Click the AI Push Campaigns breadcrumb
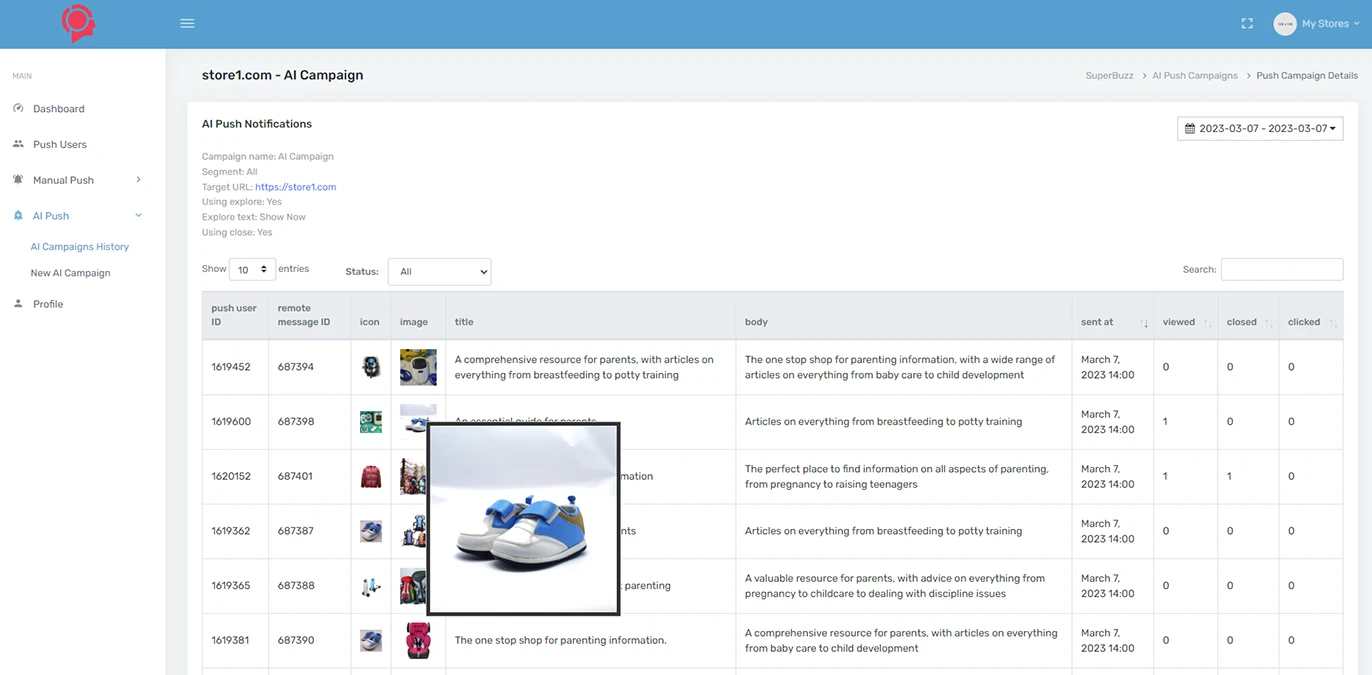Screen dimensions: 1372x675 click(1195, 76)
